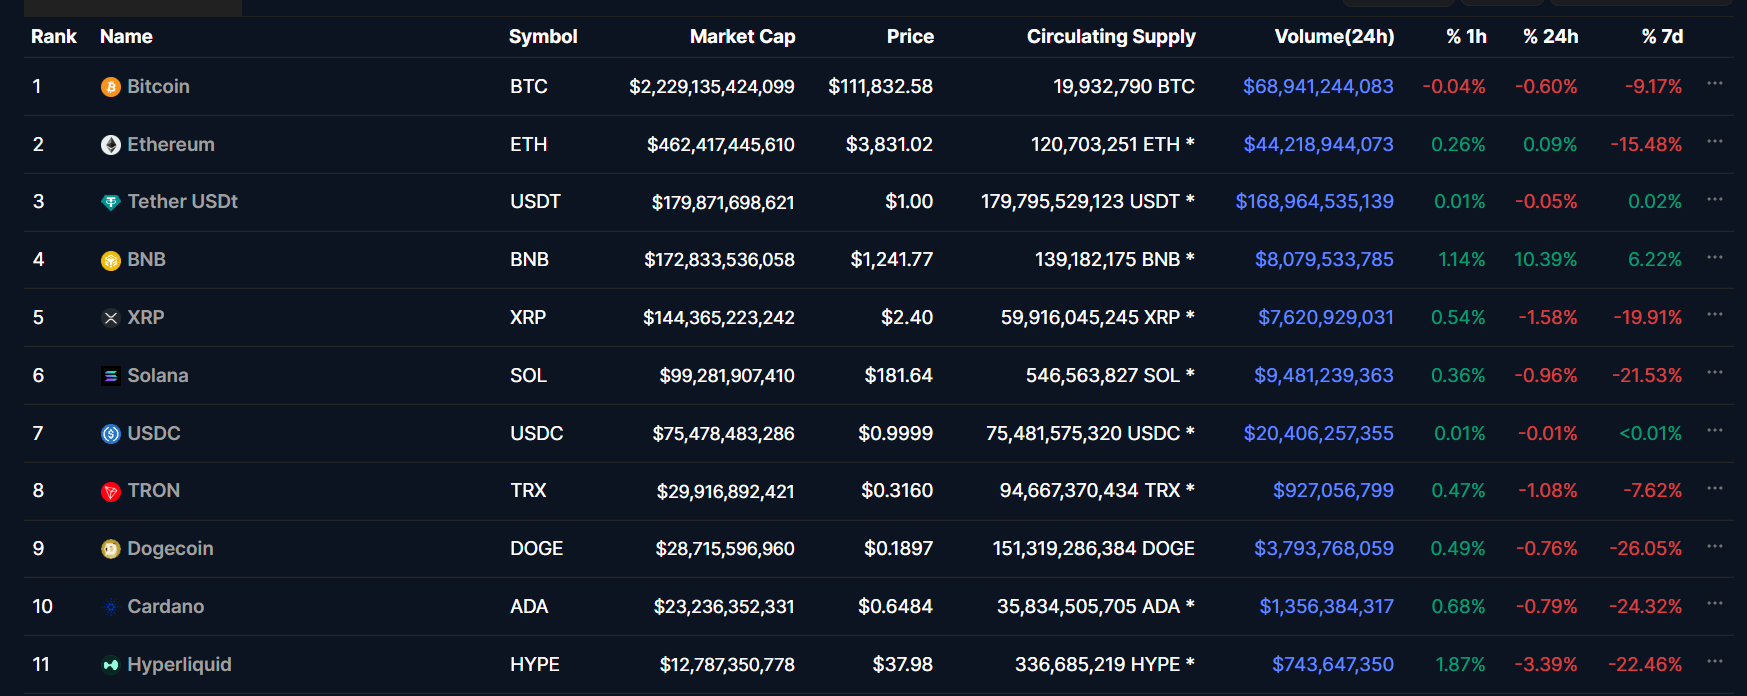Click the Ethereum coin logo icon
Screen dimensions: 1747x696
pyautogui.click(x=111, y=145)
